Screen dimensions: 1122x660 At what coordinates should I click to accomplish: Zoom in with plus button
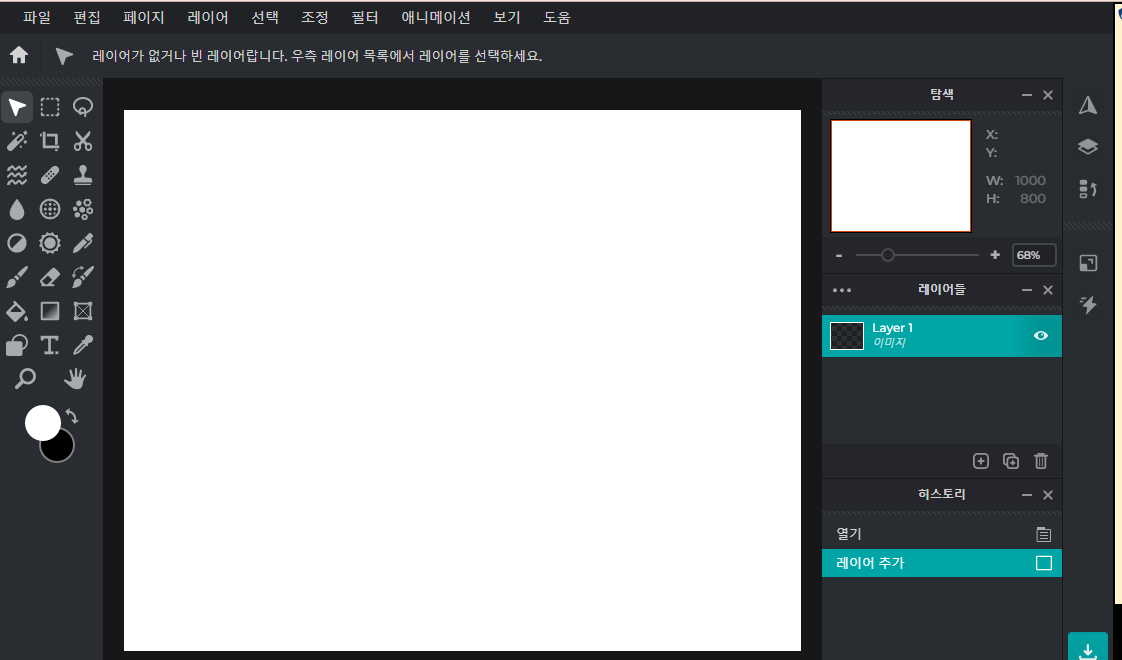(x=995, y=255)
